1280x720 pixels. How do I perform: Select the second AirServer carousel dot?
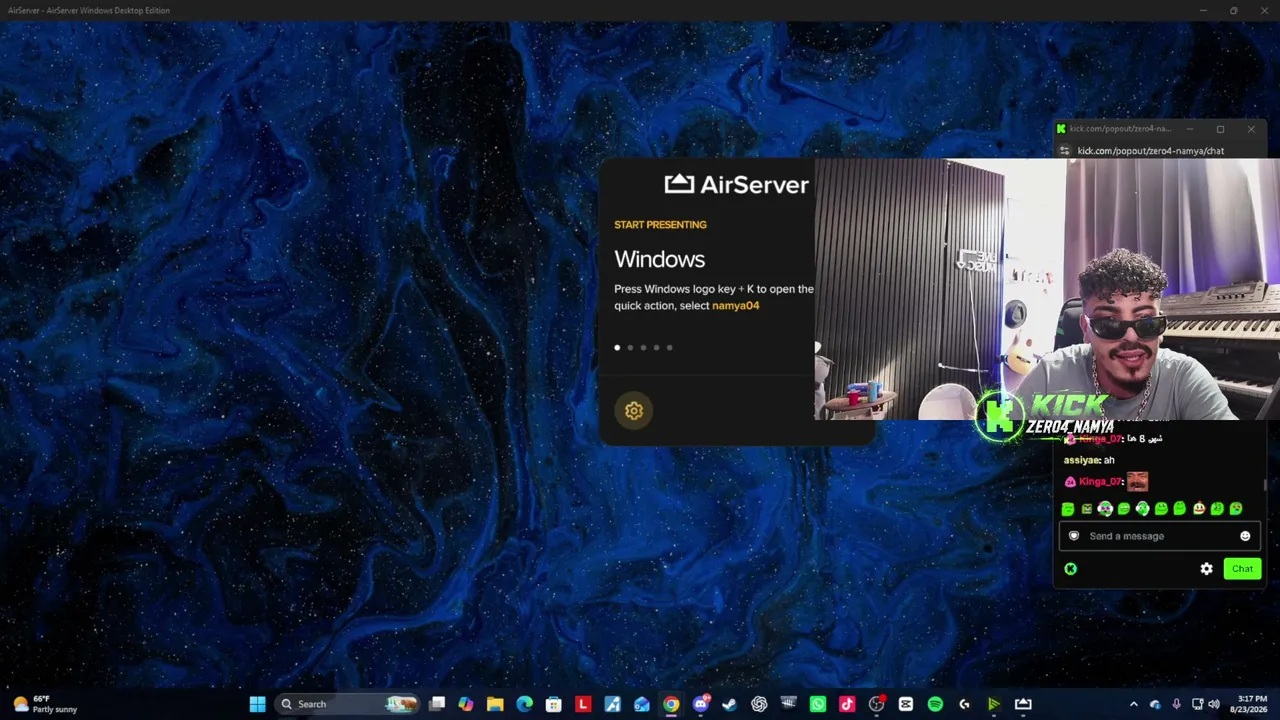pyautogui.click(x=630, y=348)
